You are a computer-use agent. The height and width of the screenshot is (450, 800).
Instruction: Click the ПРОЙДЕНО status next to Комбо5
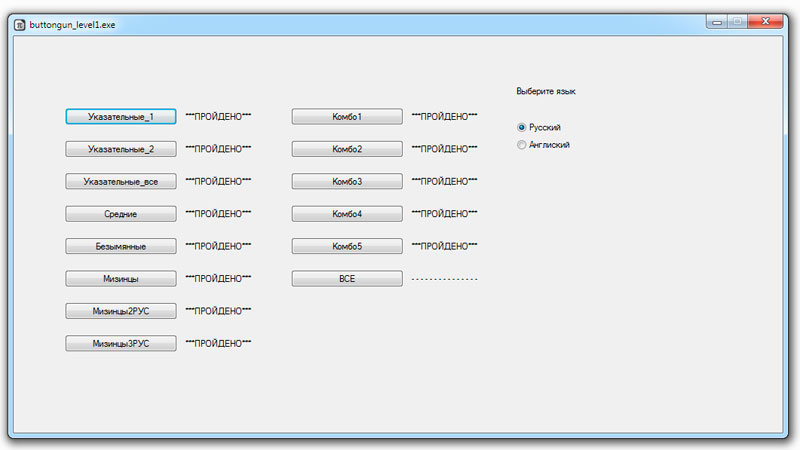[444, 246]
